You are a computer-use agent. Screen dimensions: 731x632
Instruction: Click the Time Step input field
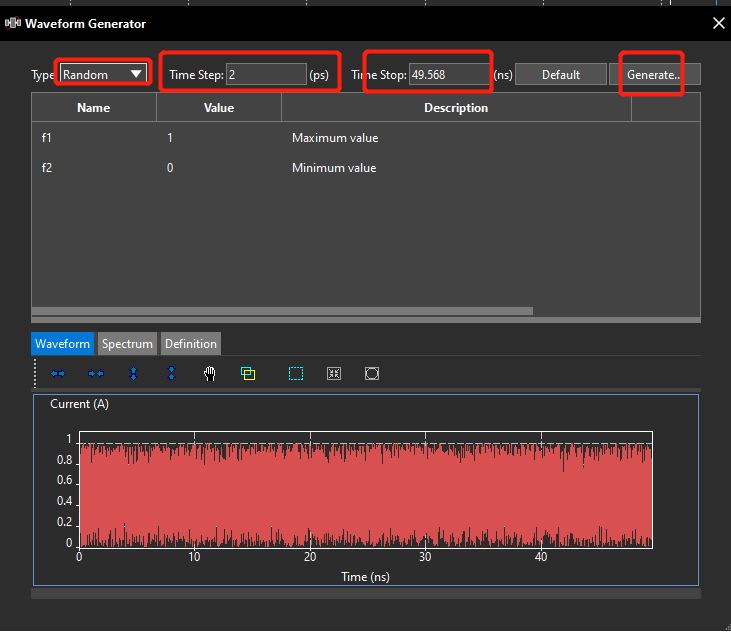pyautogui.click(x=266, y=75)
